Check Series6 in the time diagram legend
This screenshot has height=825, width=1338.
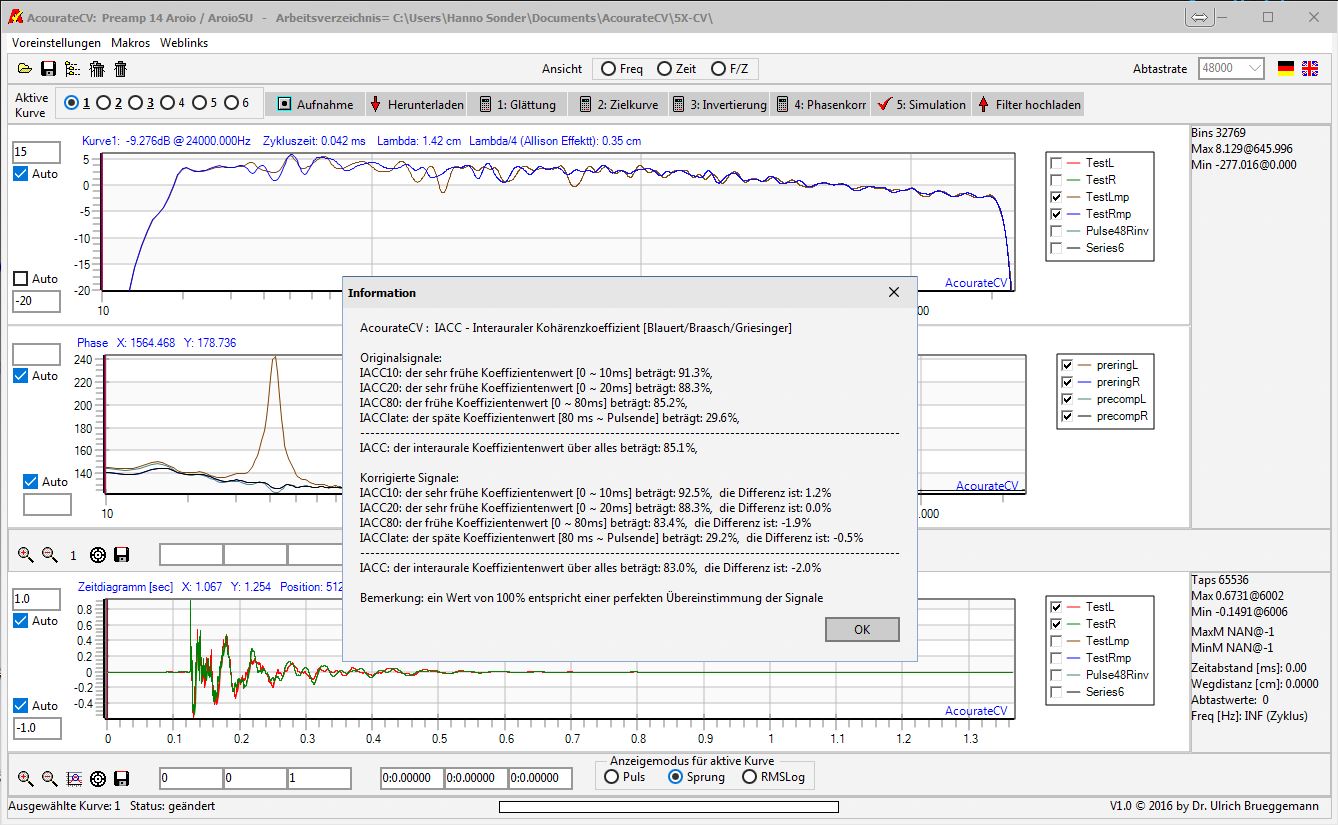point(1056,692)
